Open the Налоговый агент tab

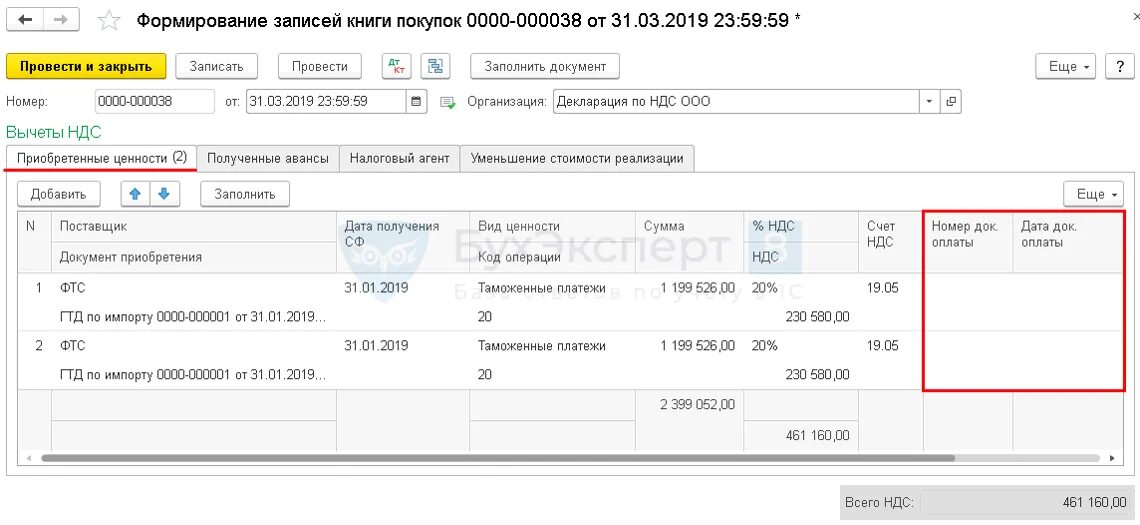click(x=399, y=158)
